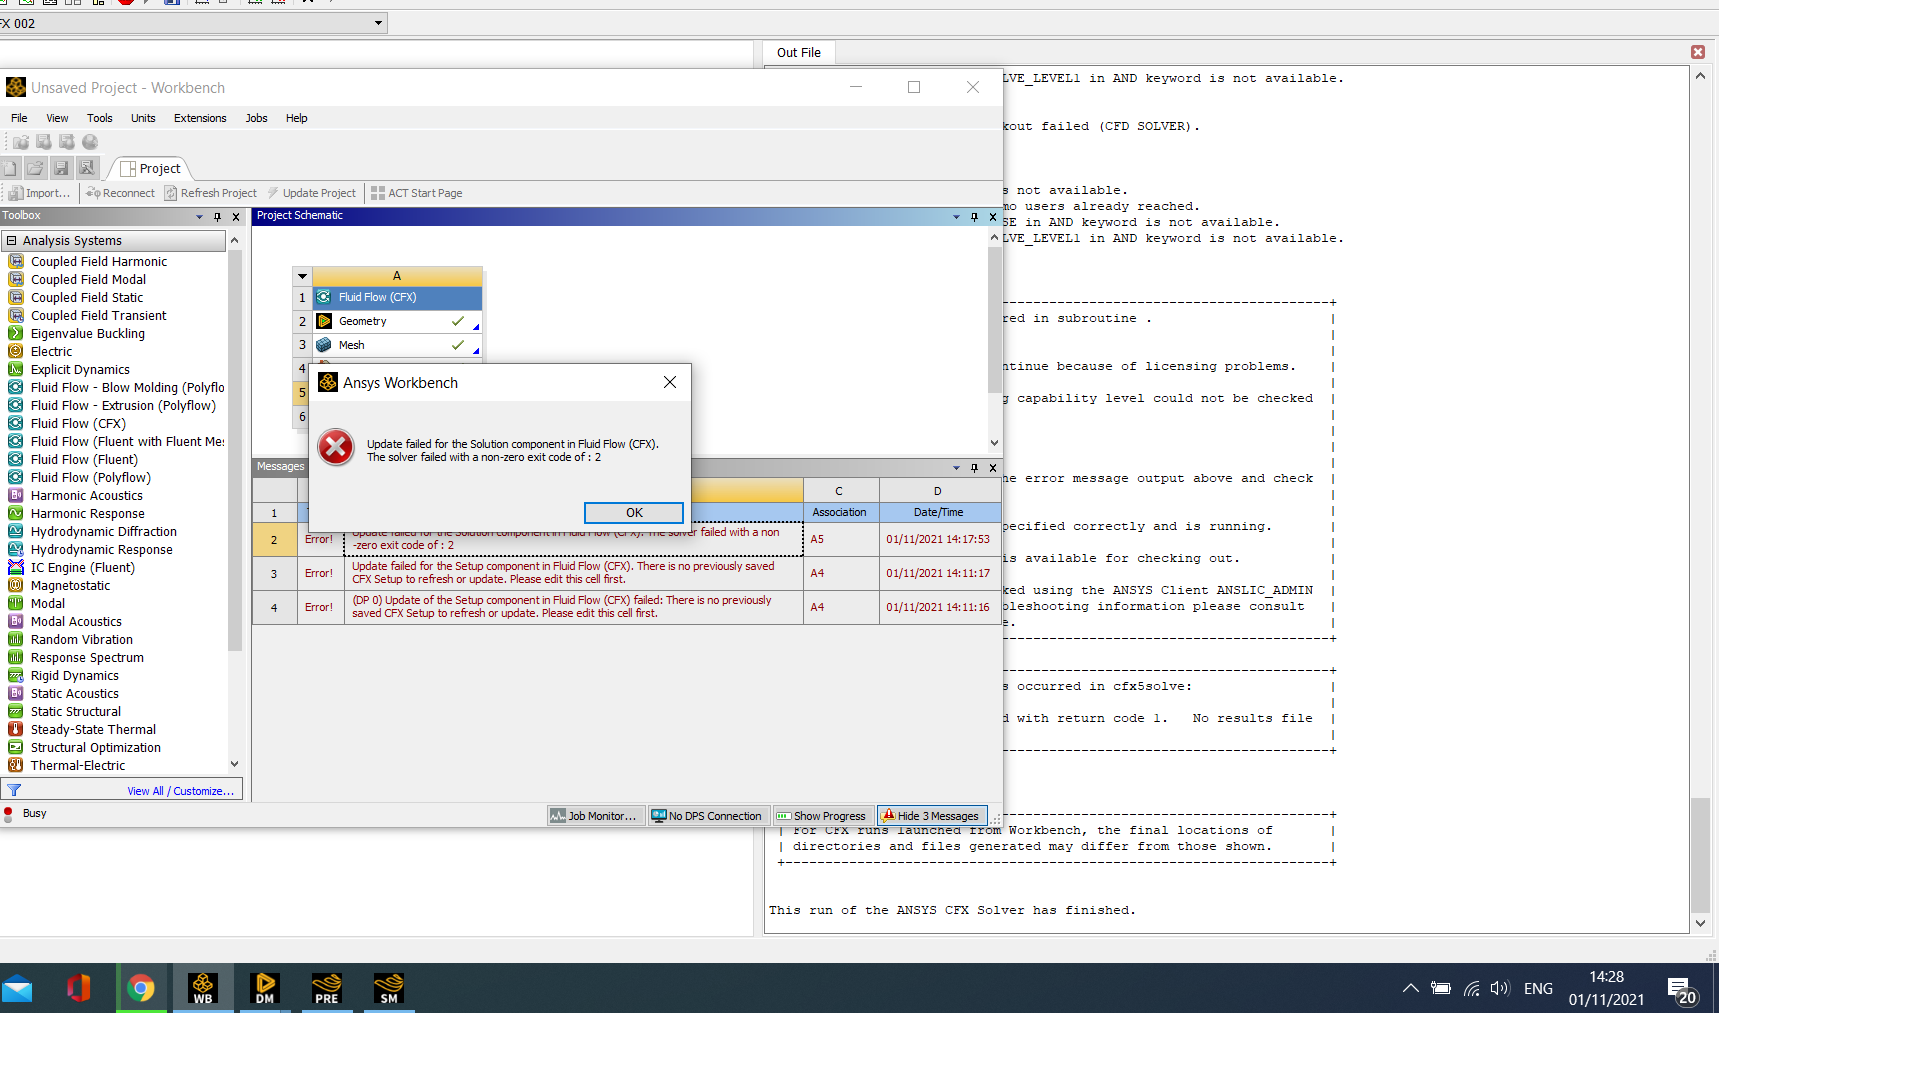This screenshot has height=1080, width=1920.
Task: Open the Units menu
Action: (143, 118)
